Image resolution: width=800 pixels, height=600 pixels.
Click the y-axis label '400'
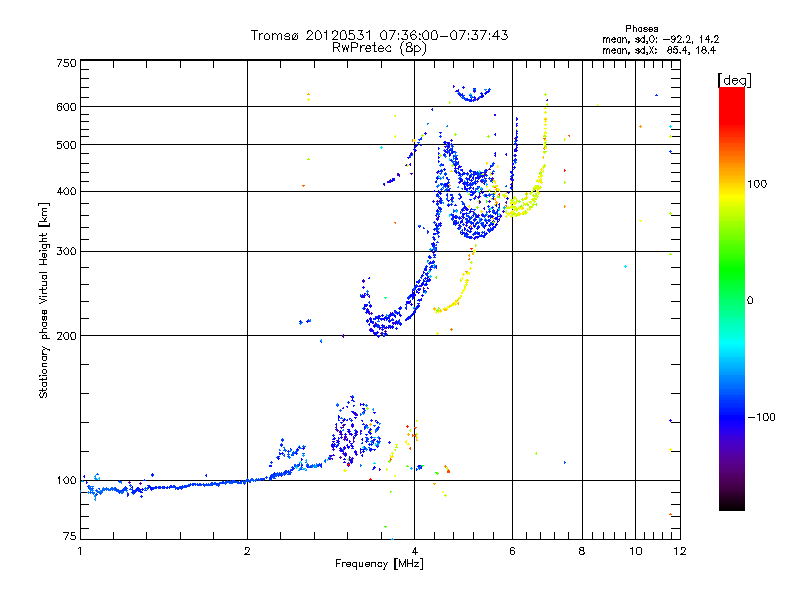(67, 191)
